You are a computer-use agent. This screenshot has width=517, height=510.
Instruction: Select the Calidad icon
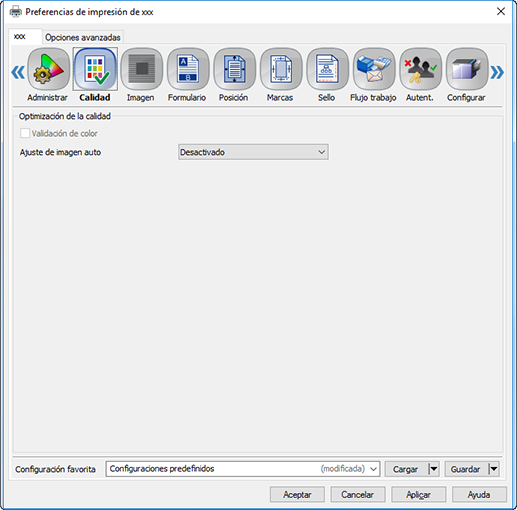coord(95,69)
